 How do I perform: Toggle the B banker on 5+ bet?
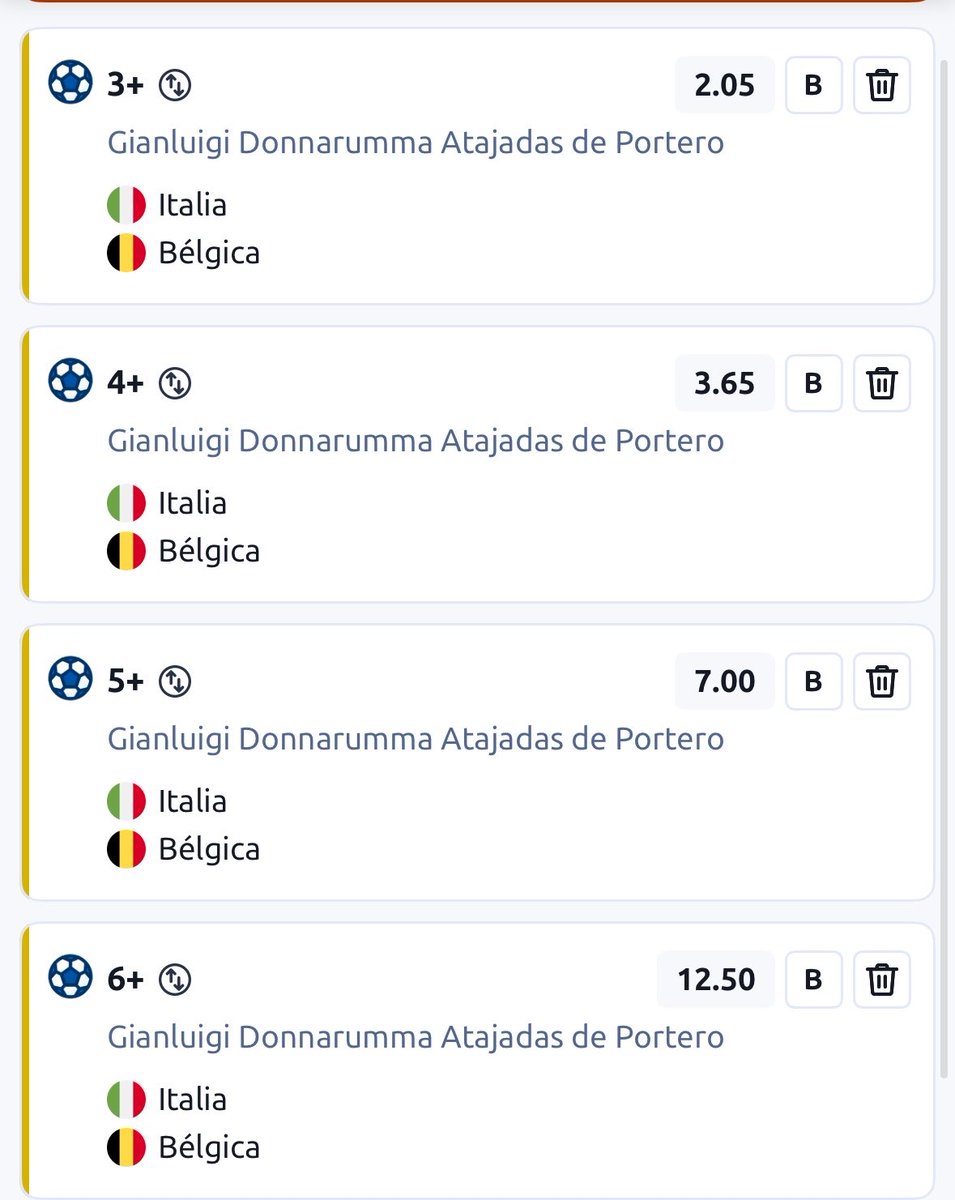814,681
